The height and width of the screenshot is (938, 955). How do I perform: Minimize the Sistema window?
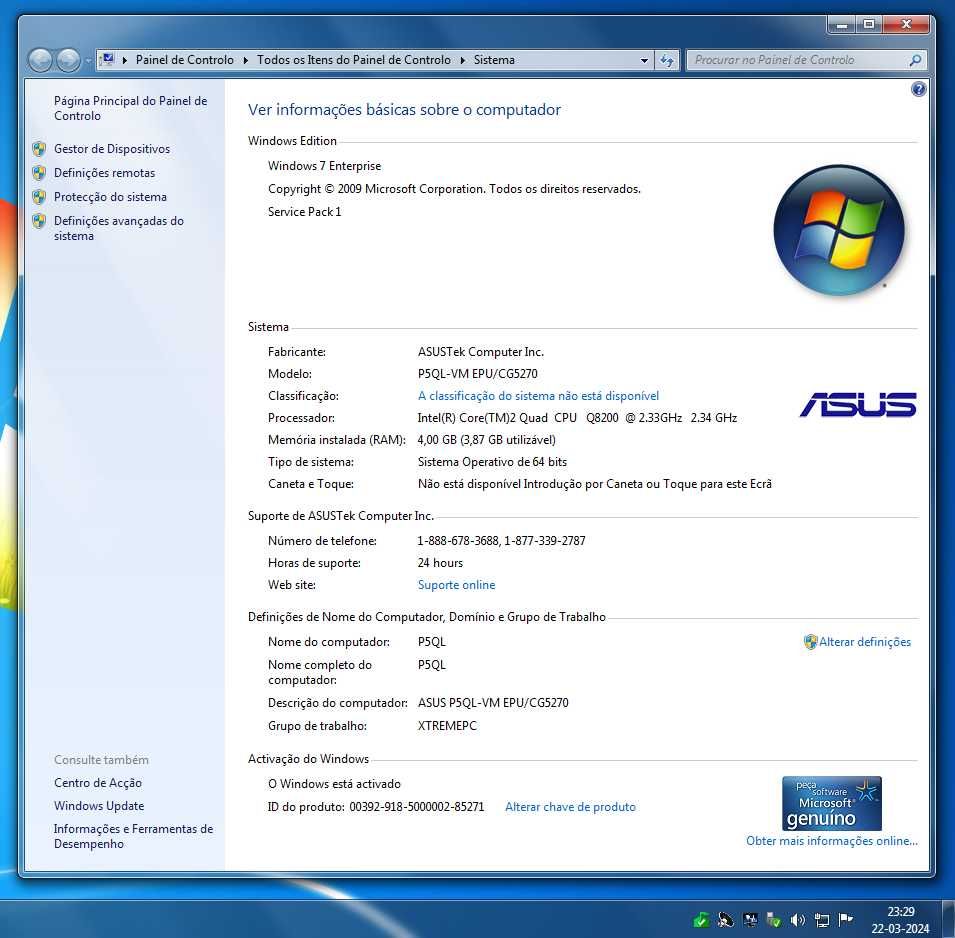coord(842,25)
